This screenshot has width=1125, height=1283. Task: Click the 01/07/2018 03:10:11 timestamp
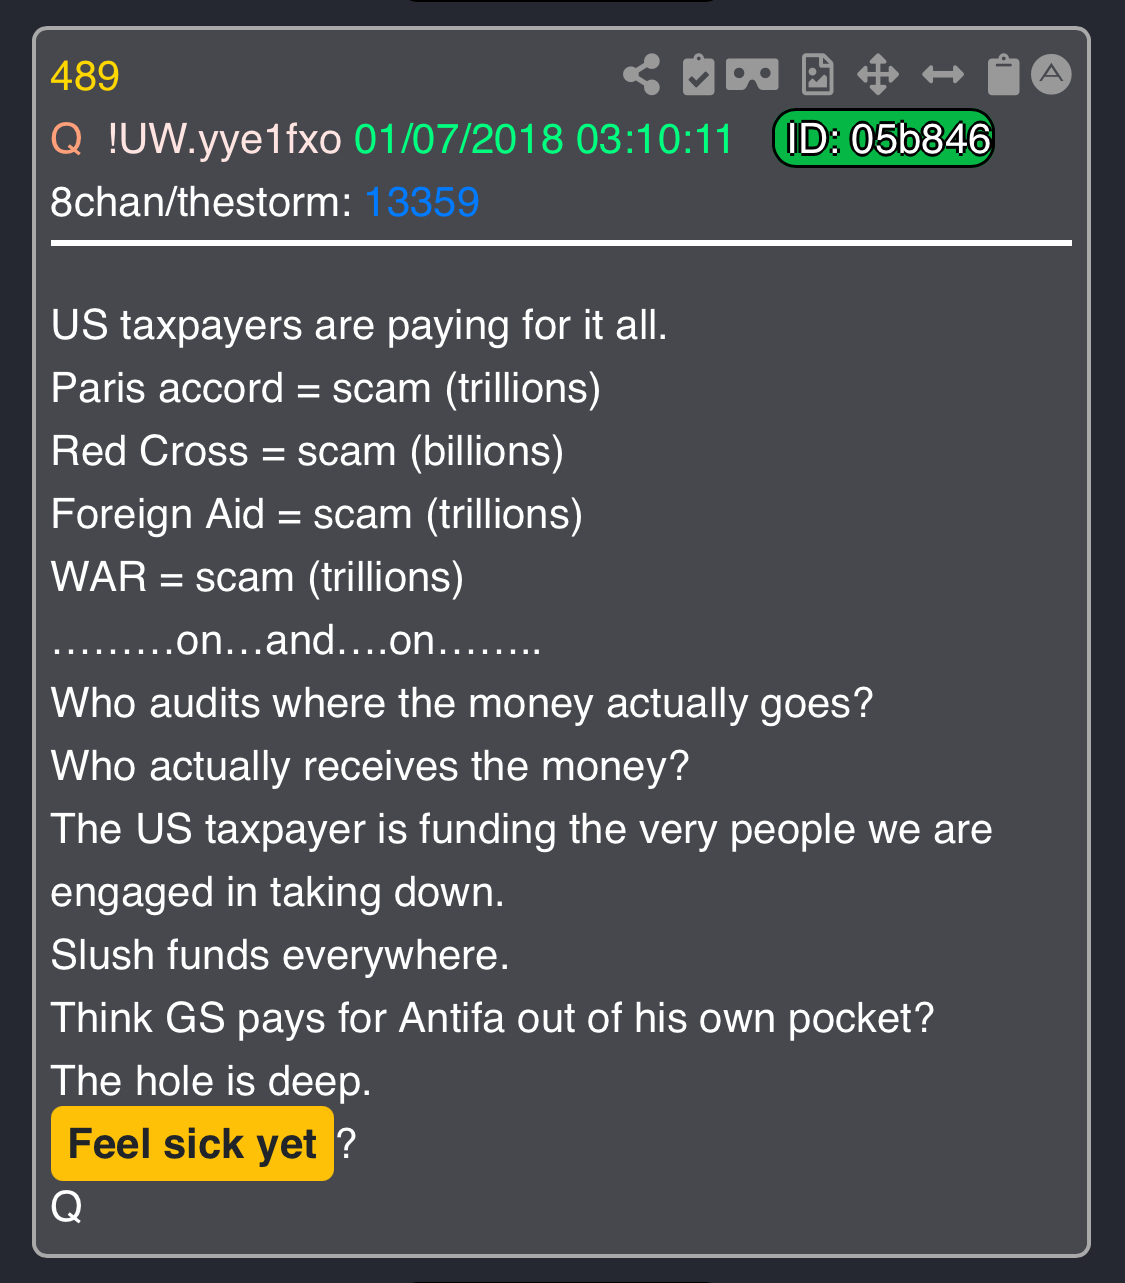click(544, 139)
